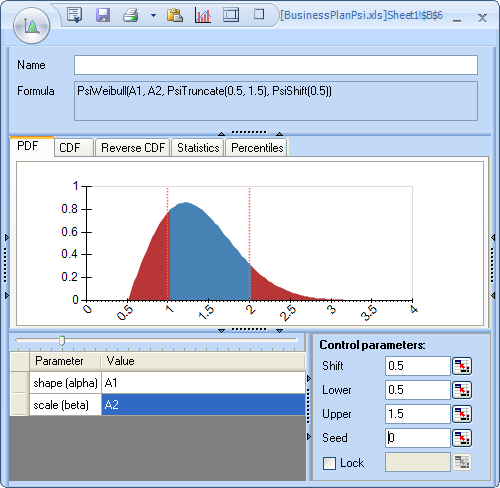This screenshot has width=500, height=488.
Task: Click the right down arrow below chart
Action: point(280,331)
